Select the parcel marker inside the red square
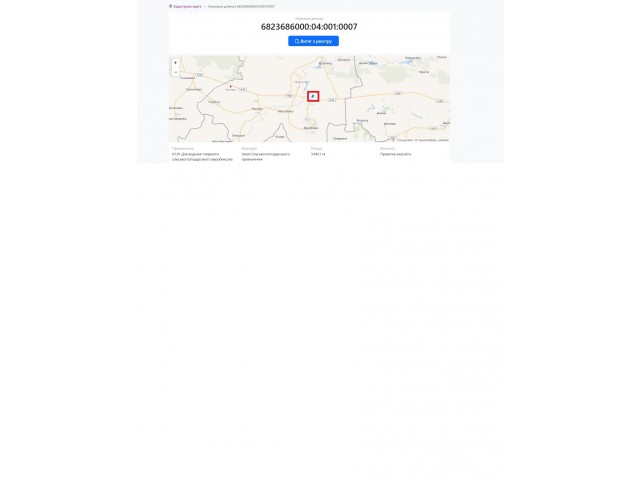Screen dimensions: 640x480 pos(313,96)
